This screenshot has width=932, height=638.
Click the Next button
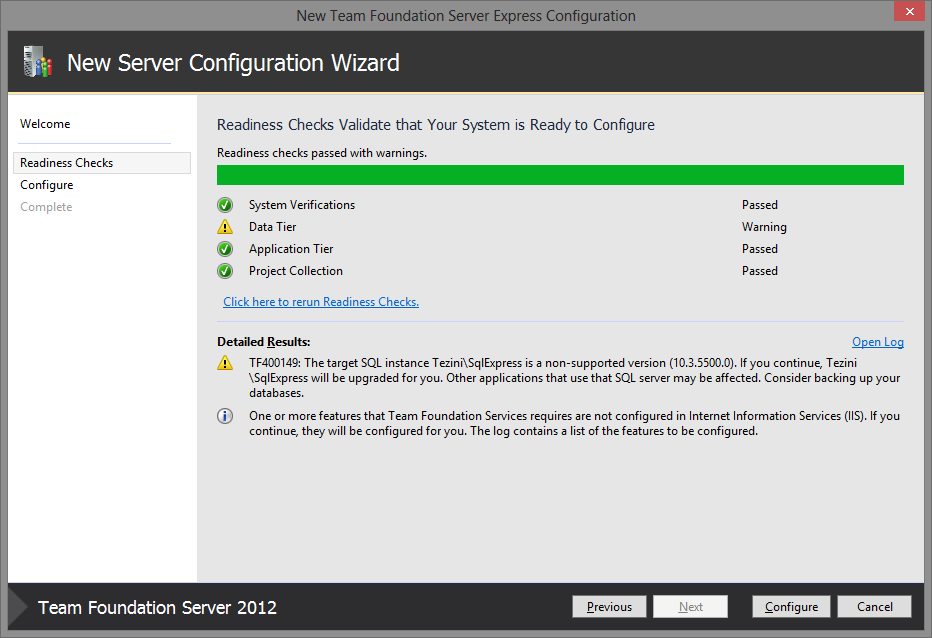(x=690, y=606)
